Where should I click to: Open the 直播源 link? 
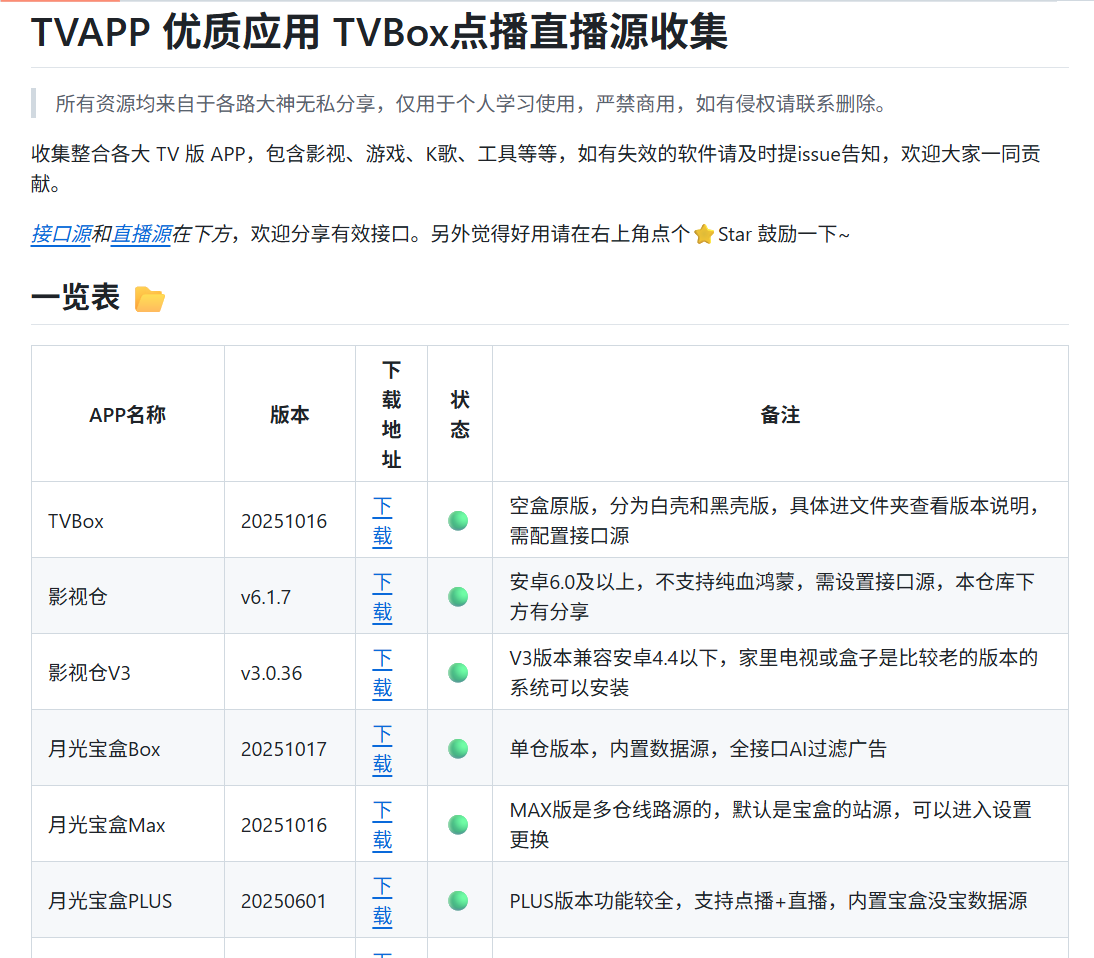(141, 234)
